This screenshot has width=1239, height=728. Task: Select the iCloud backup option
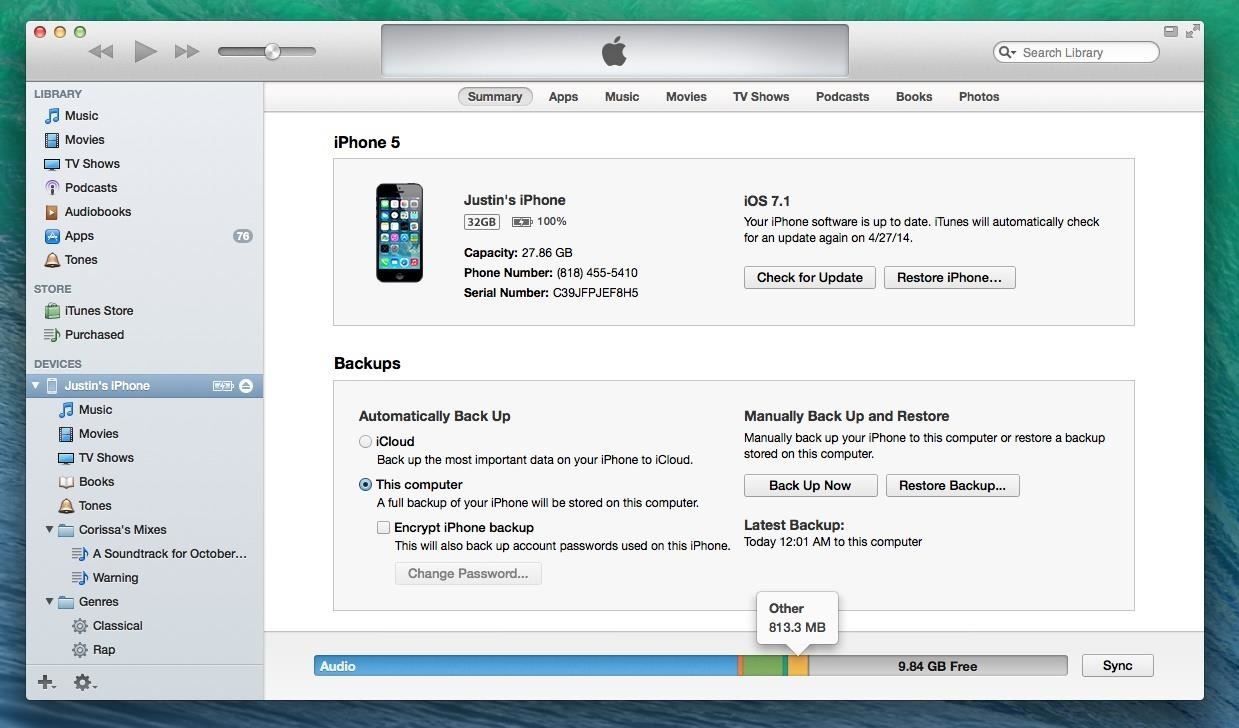[365, 441]
